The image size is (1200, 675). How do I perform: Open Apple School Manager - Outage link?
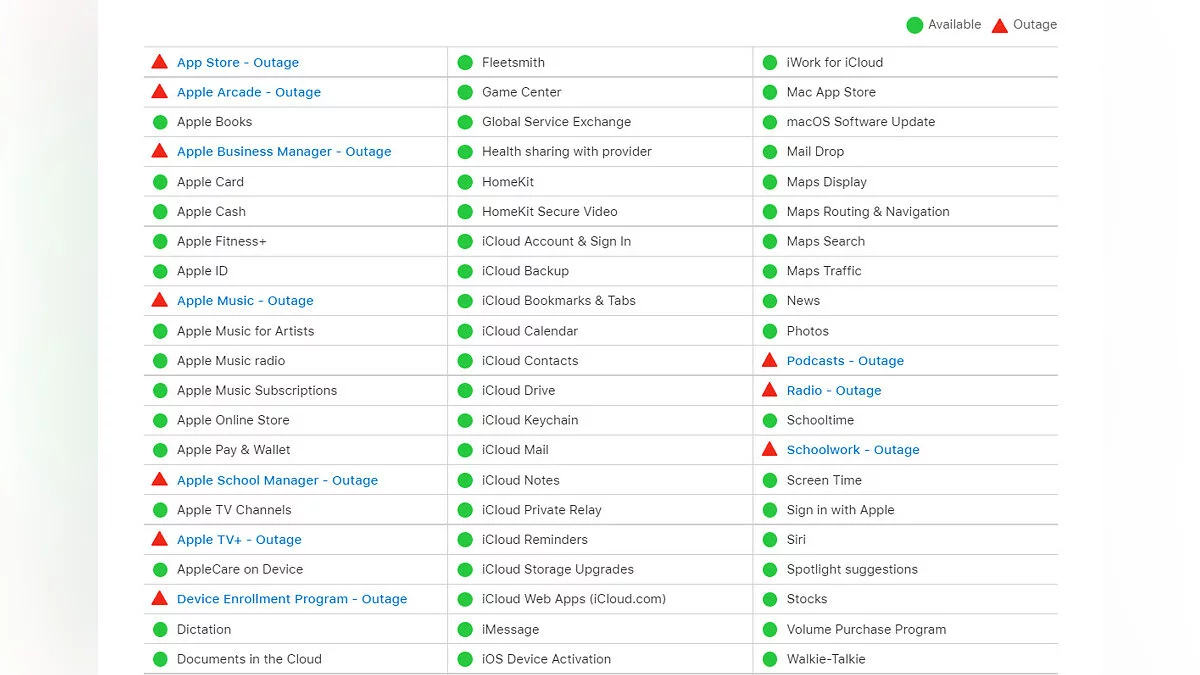[277, 480]
